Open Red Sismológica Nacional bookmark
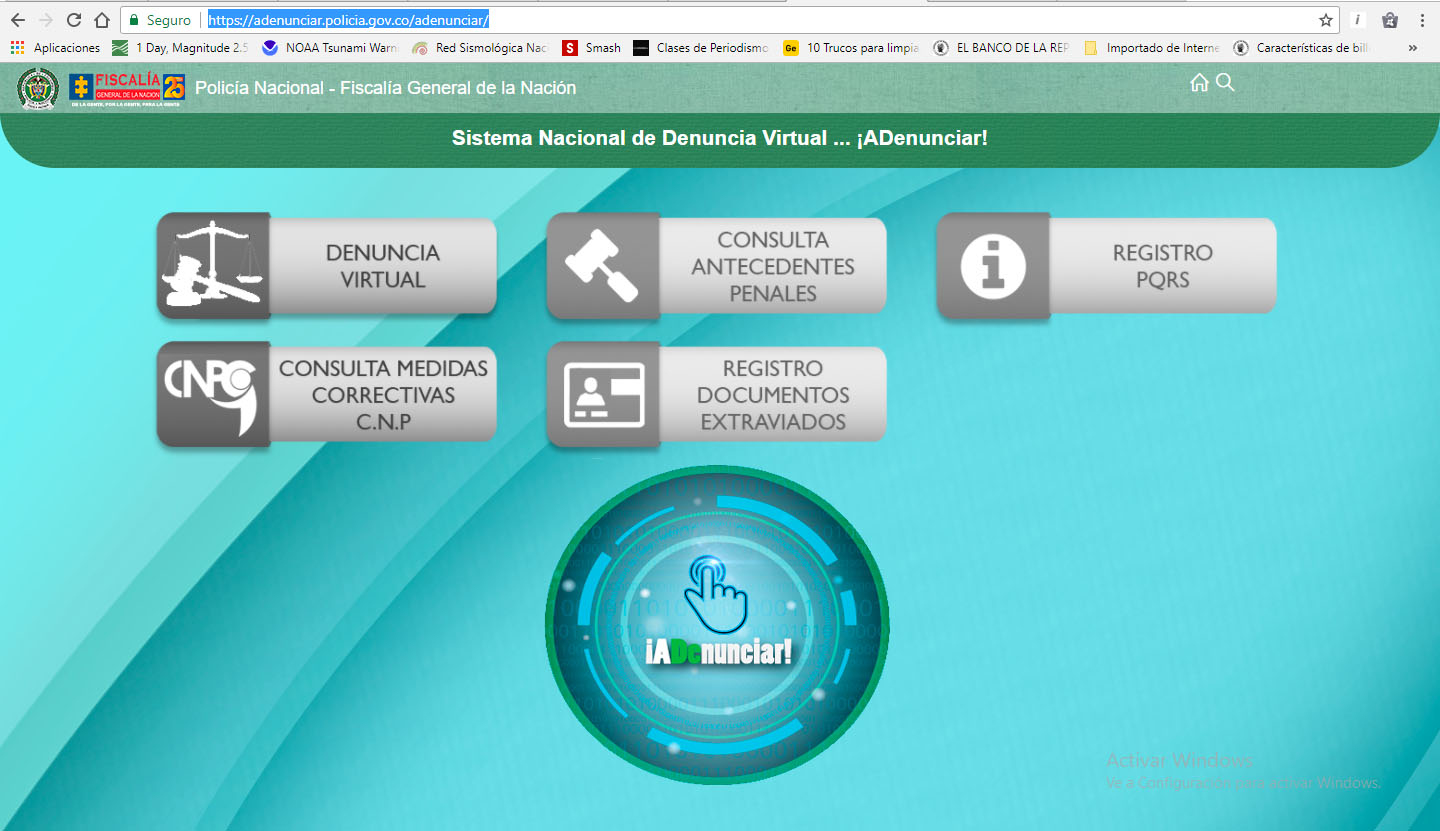The image size is (1440, 831). pos(480,47)
